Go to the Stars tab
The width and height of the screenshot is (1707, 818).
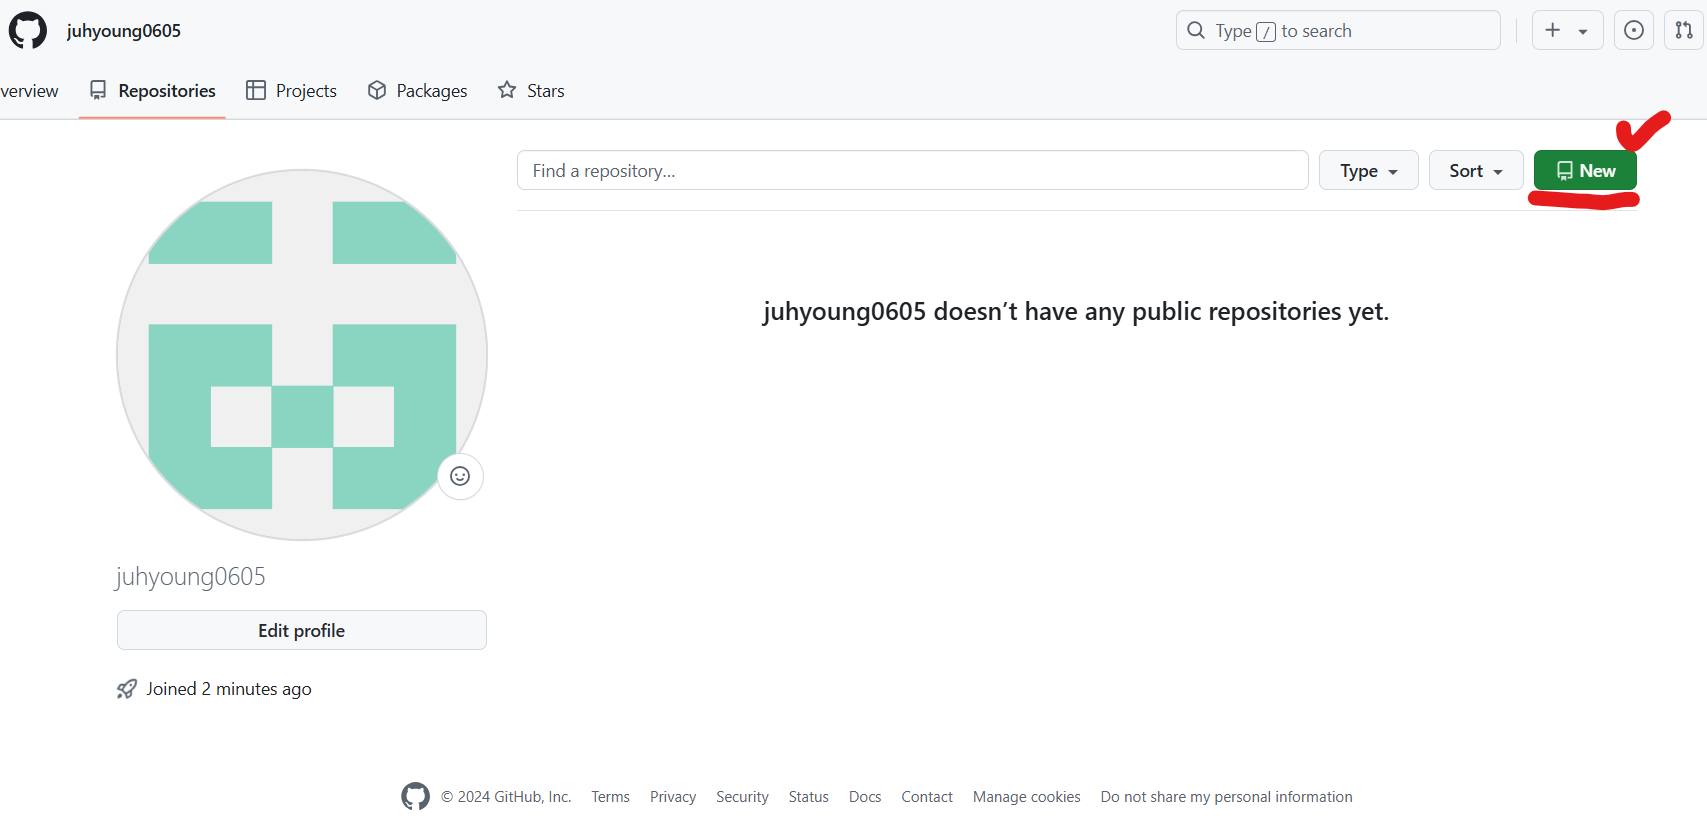tap(531, 91)
